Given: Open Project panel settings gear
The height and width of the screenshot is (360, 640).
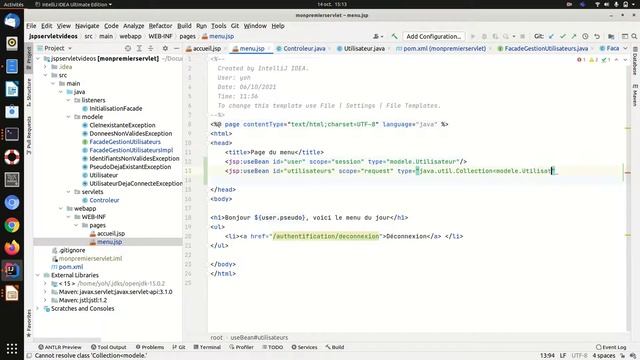Looking at the screenshot, I should [x=165, y=48].
